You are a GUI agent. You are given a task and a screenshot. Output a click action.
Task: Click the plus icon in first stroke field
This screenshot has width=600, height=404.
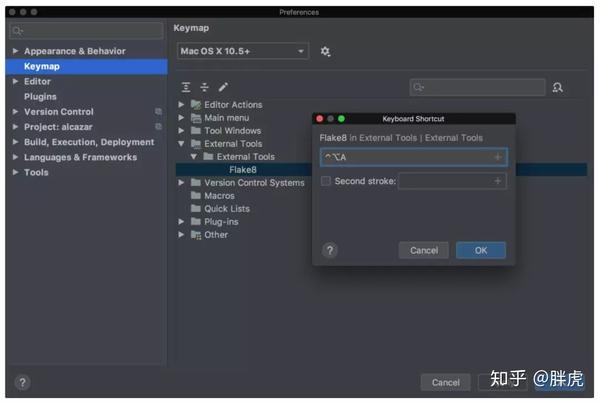[x=497, y=157]
